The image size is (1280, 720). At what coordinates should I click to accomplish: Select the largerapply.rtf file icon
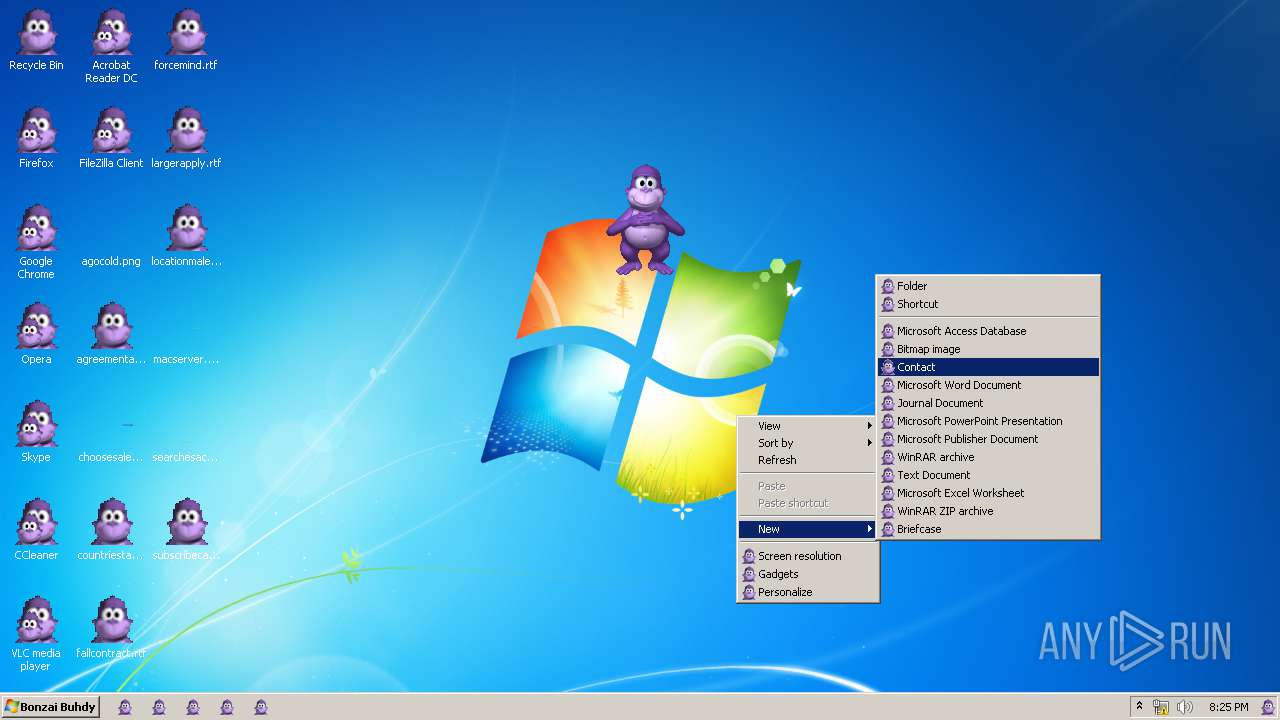coord(186,139)
